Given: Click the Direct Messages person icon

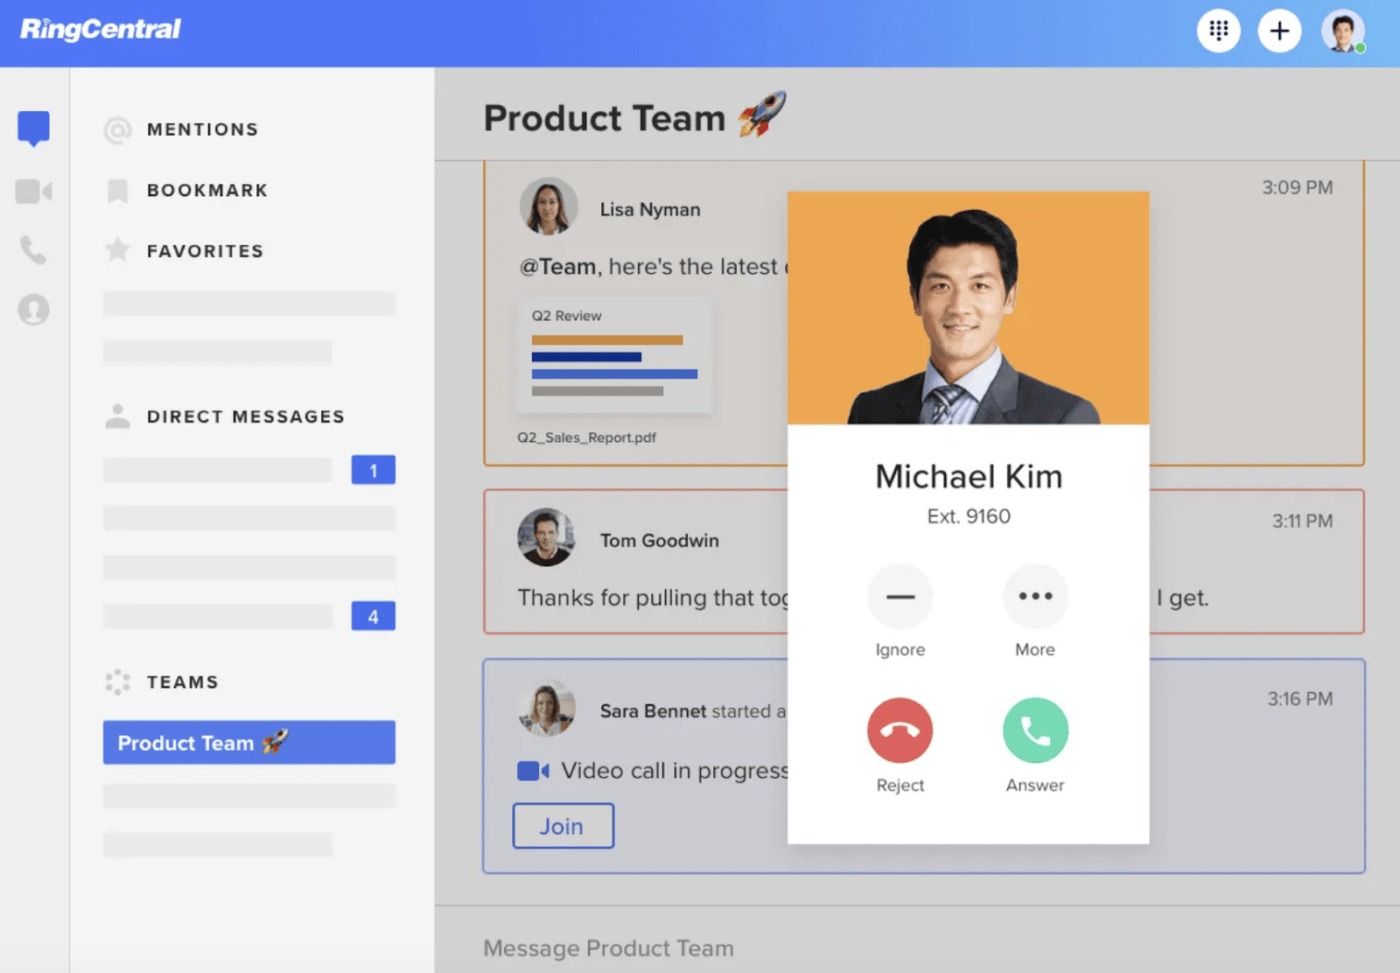Looking at the screenshot, I should coord(117,416).
